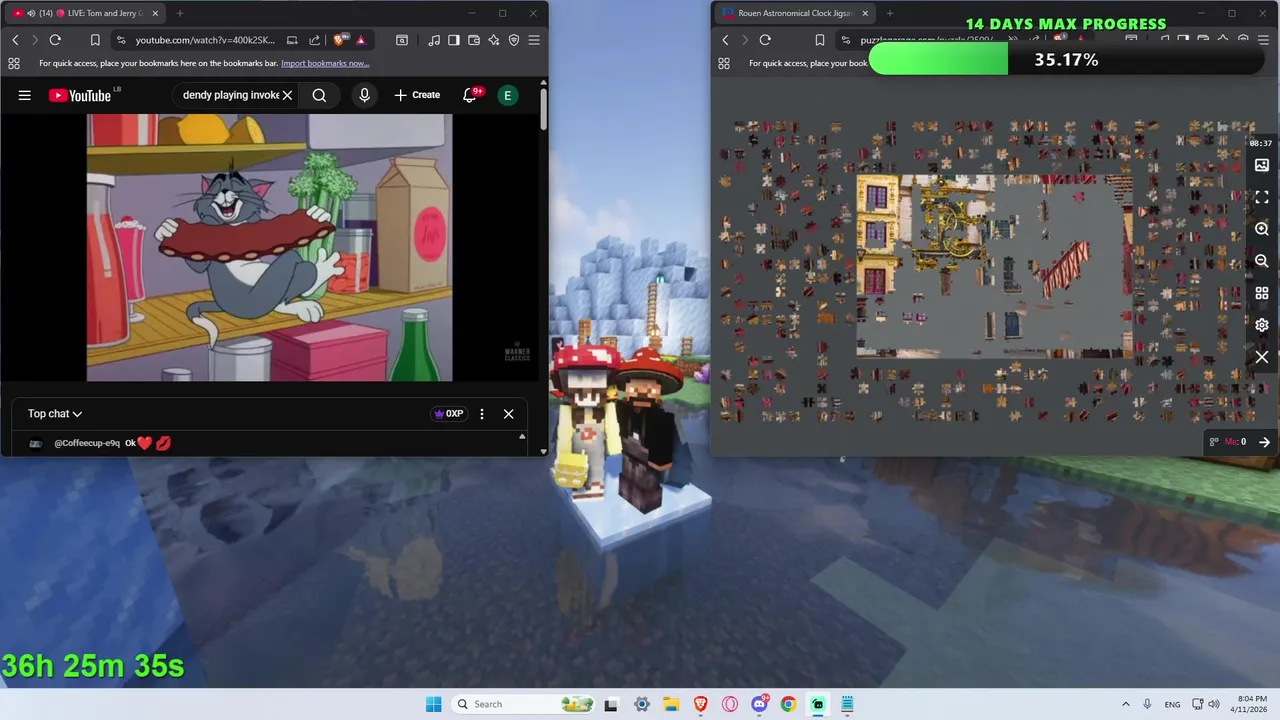Bookmark the YouTube page

point(95,40)
